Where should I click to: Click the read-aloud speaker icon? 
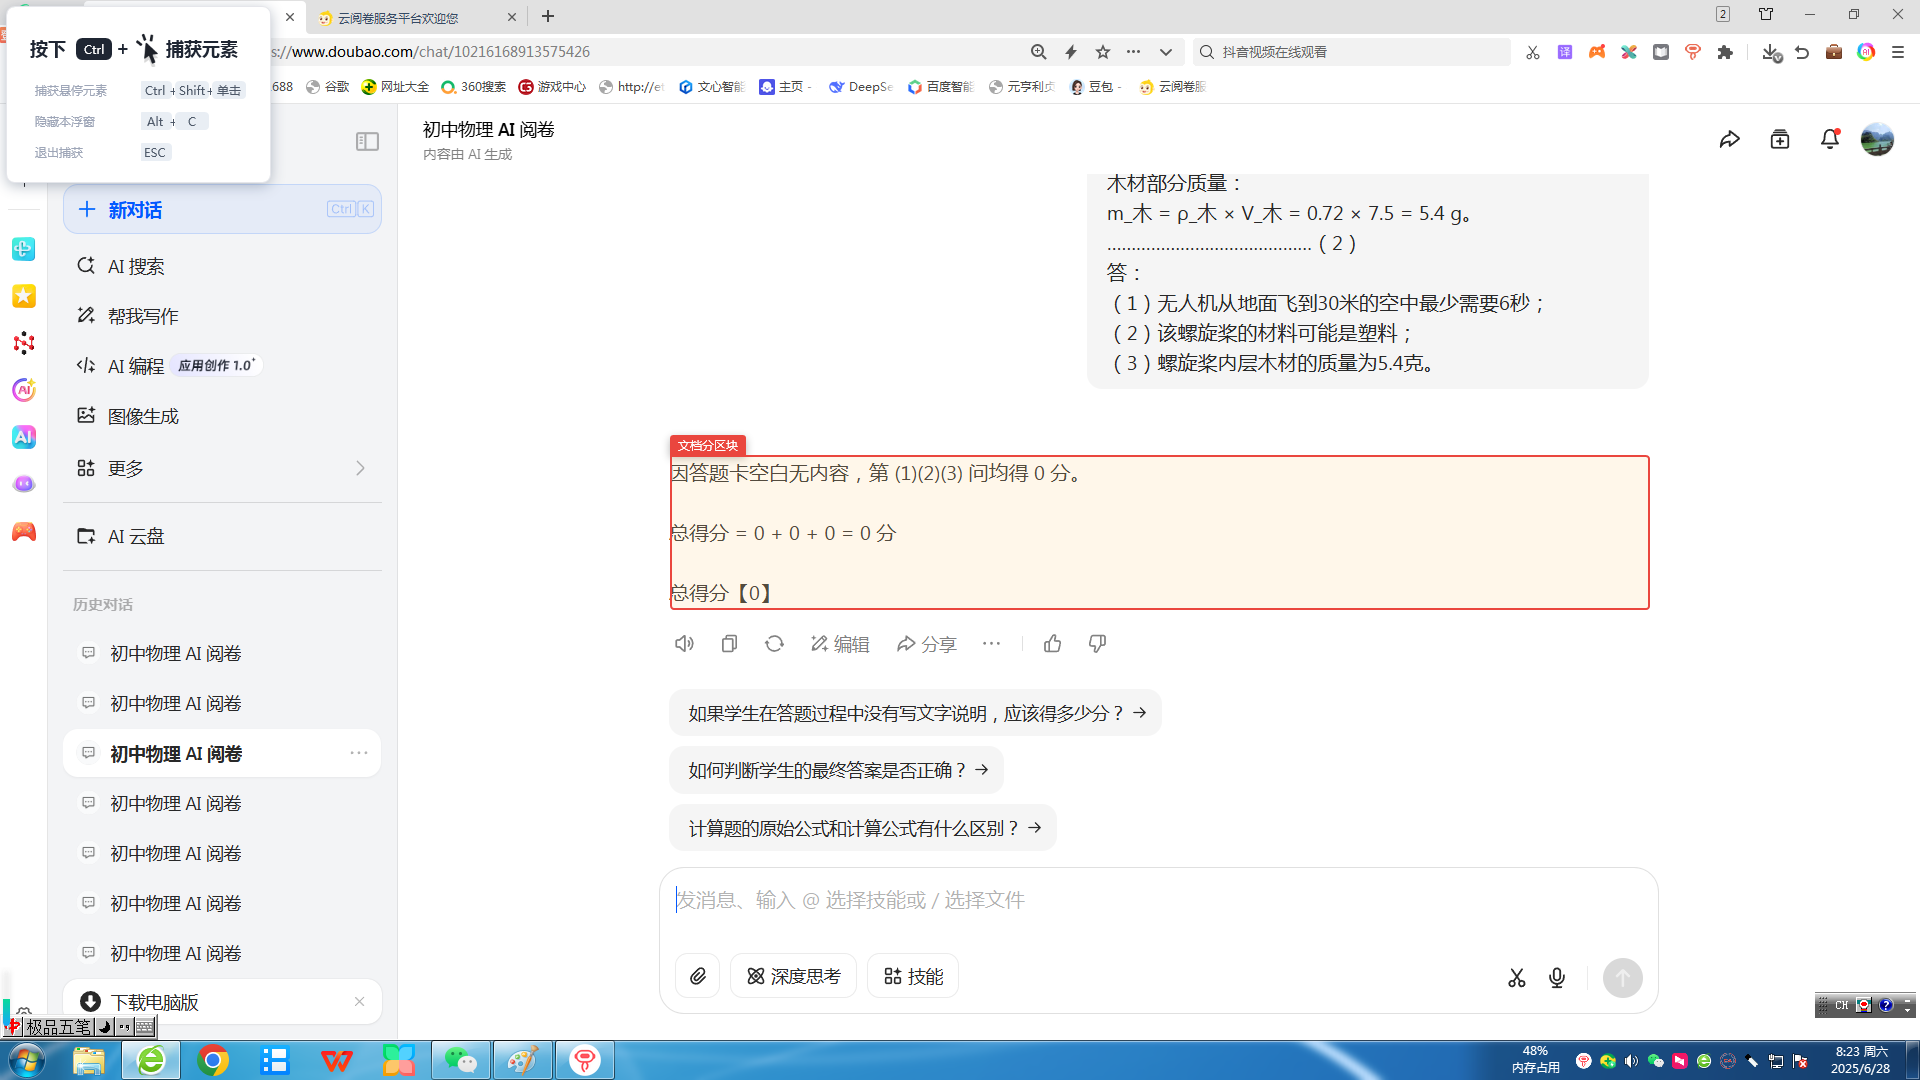(684, 644)
